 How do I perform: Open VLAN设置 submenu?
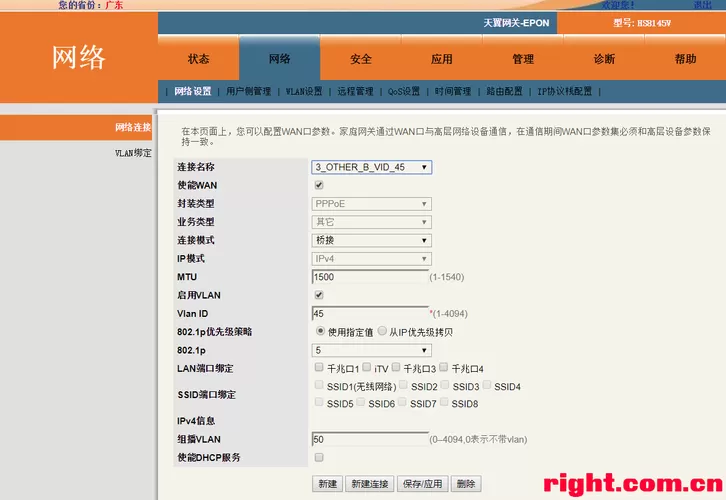(304, 91)
